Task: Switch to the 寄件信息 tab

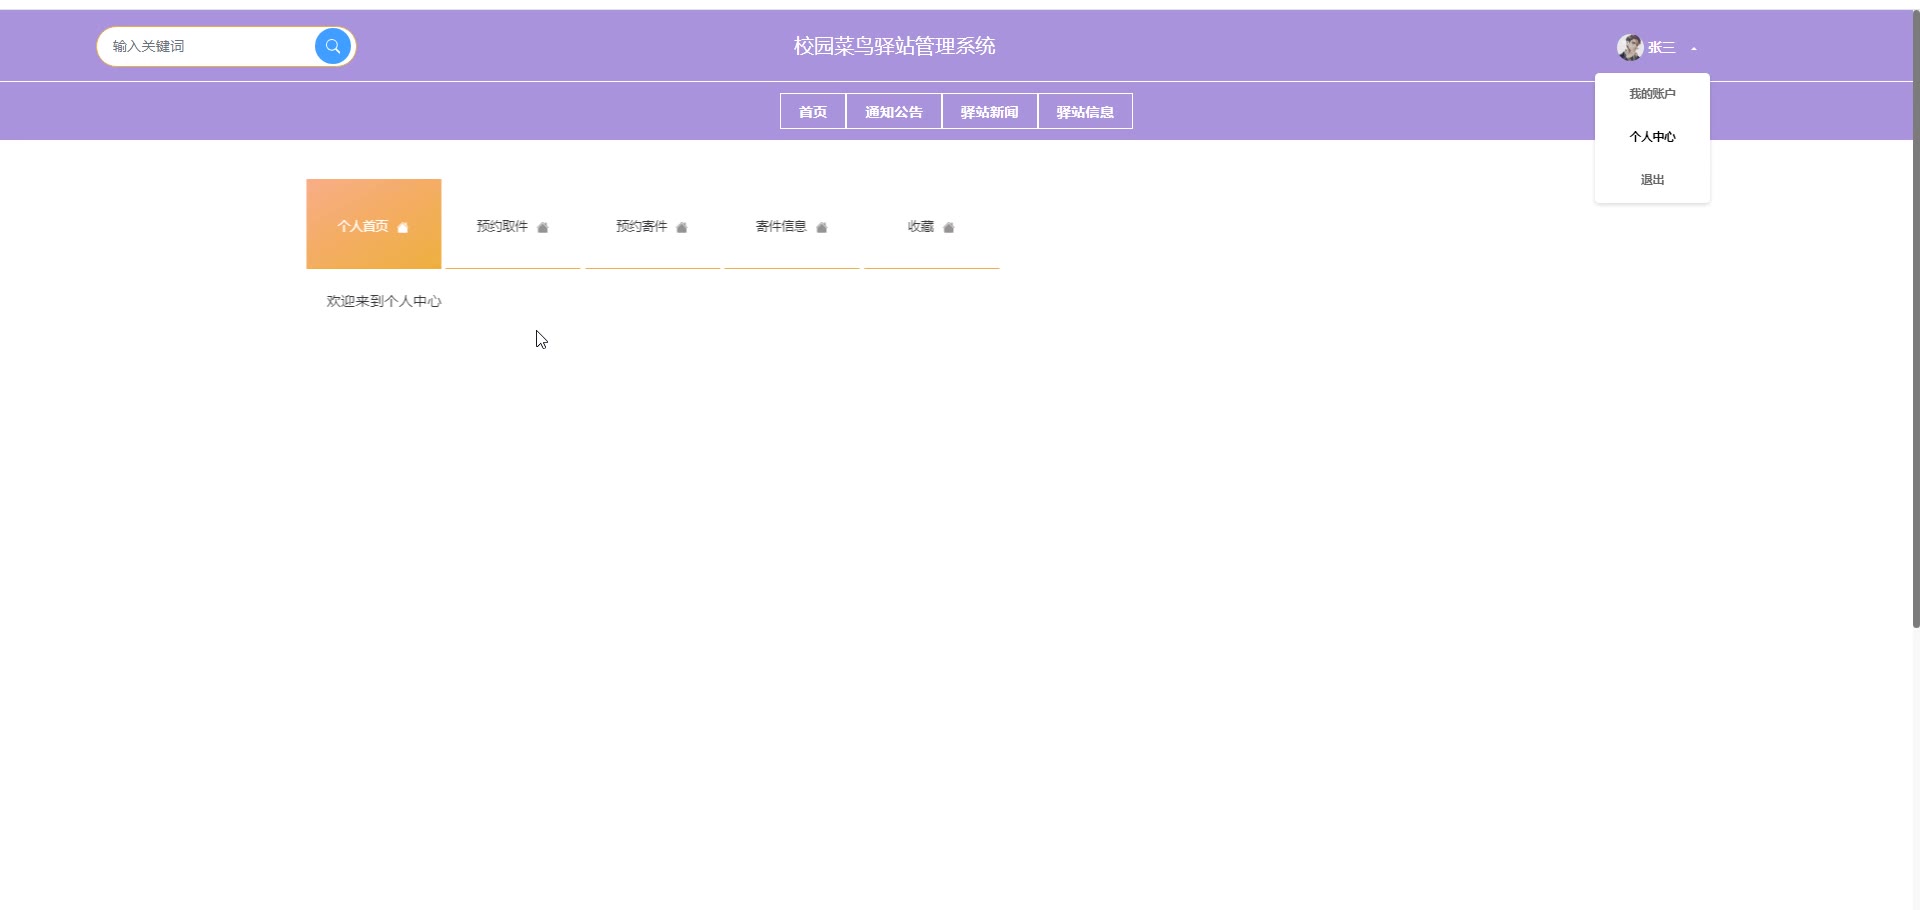Action: tap(792, 224)
